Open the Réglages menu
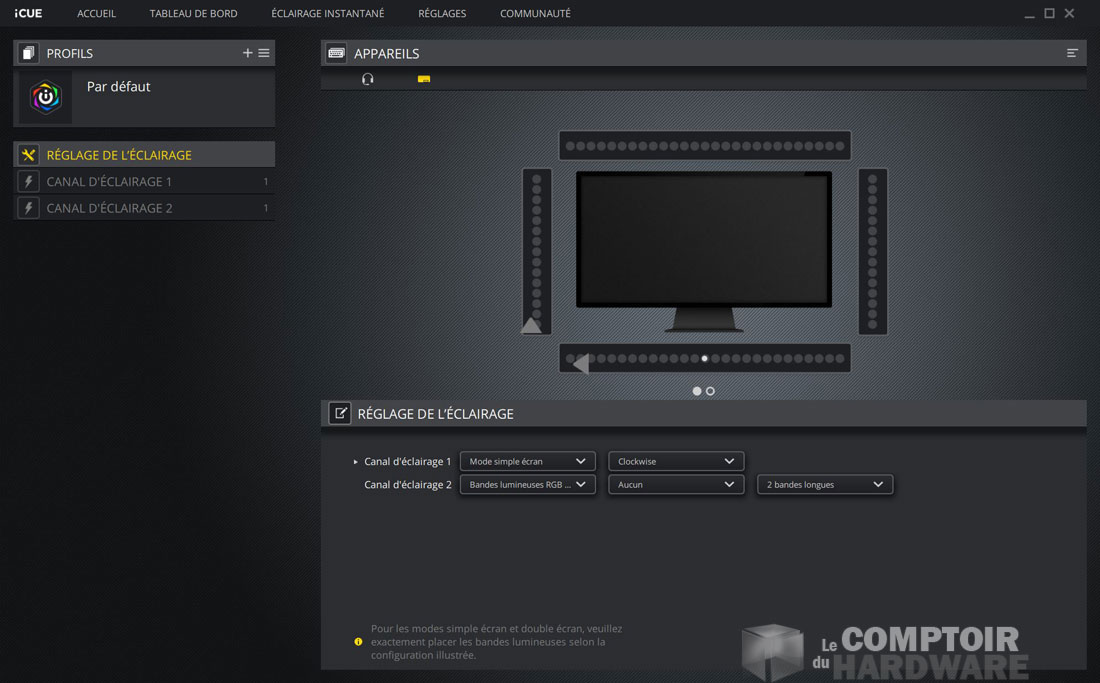 click(x=442, y=14)
